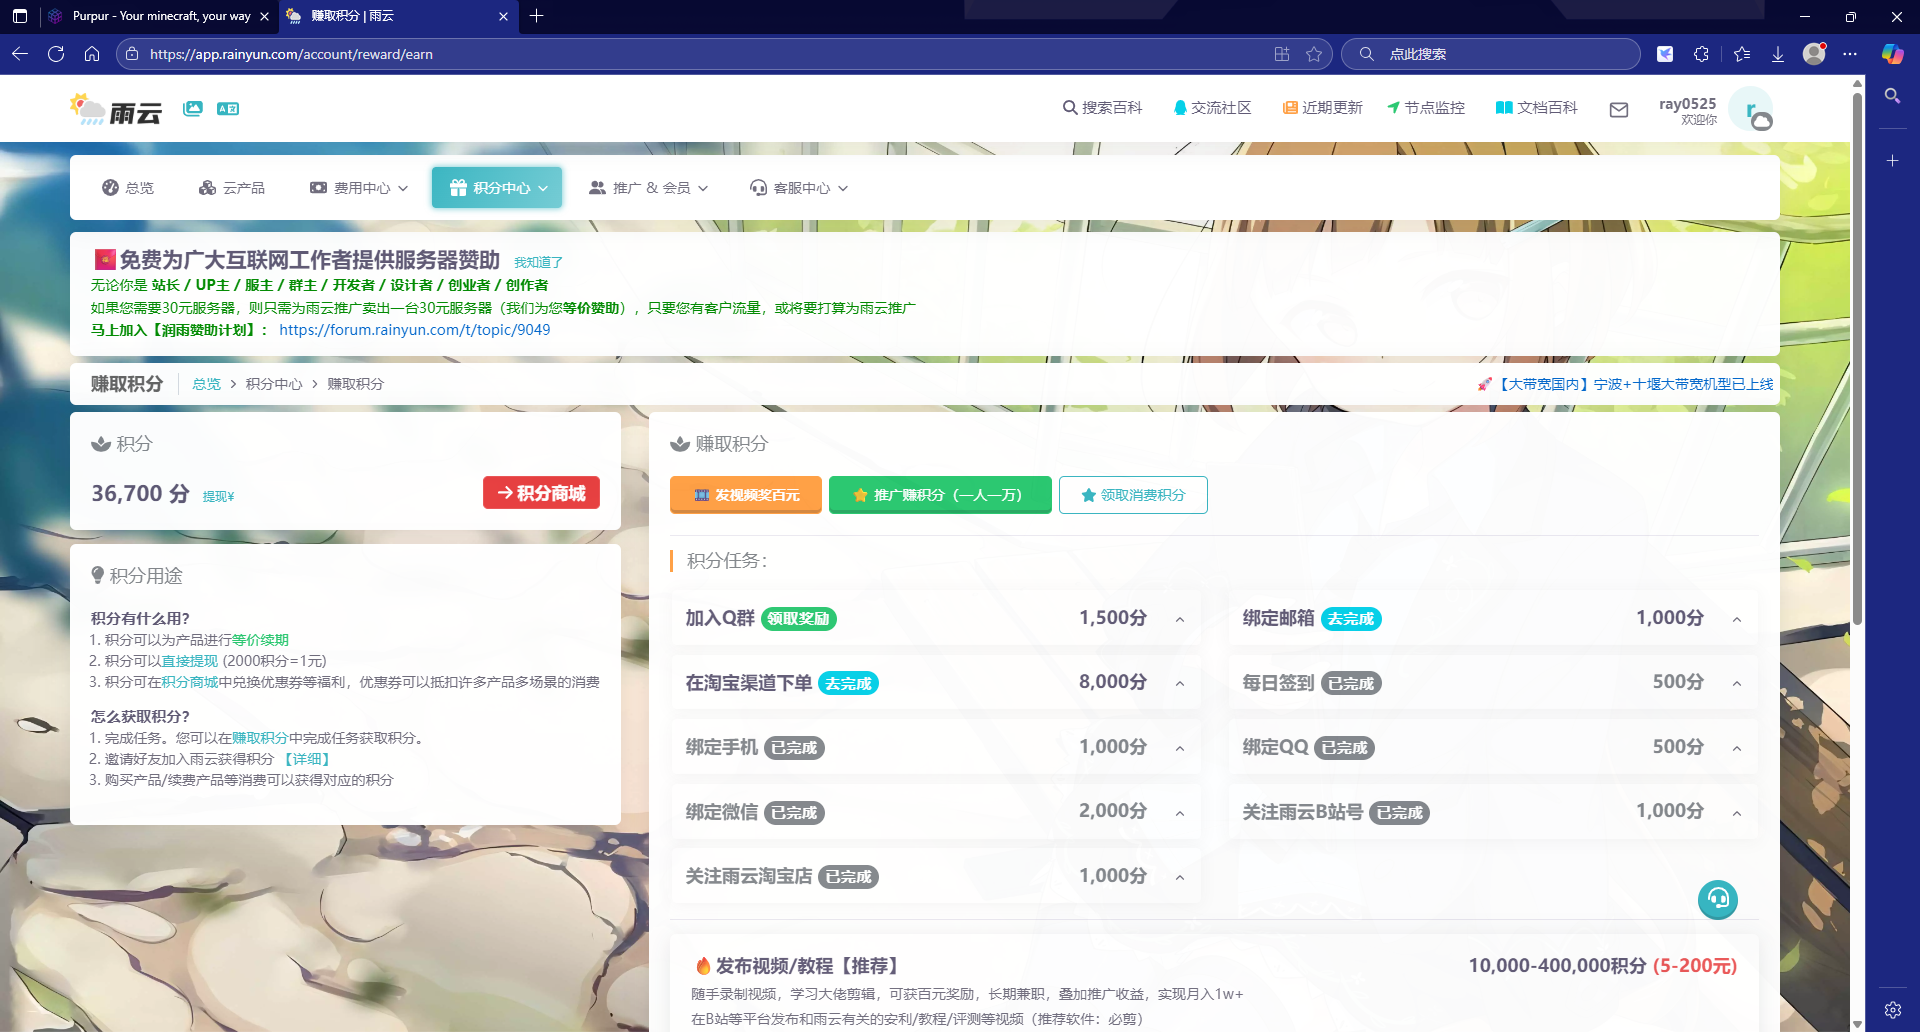Reload the page with refresh icon
1920x1032 pixels.
click(x=56, y=54)
